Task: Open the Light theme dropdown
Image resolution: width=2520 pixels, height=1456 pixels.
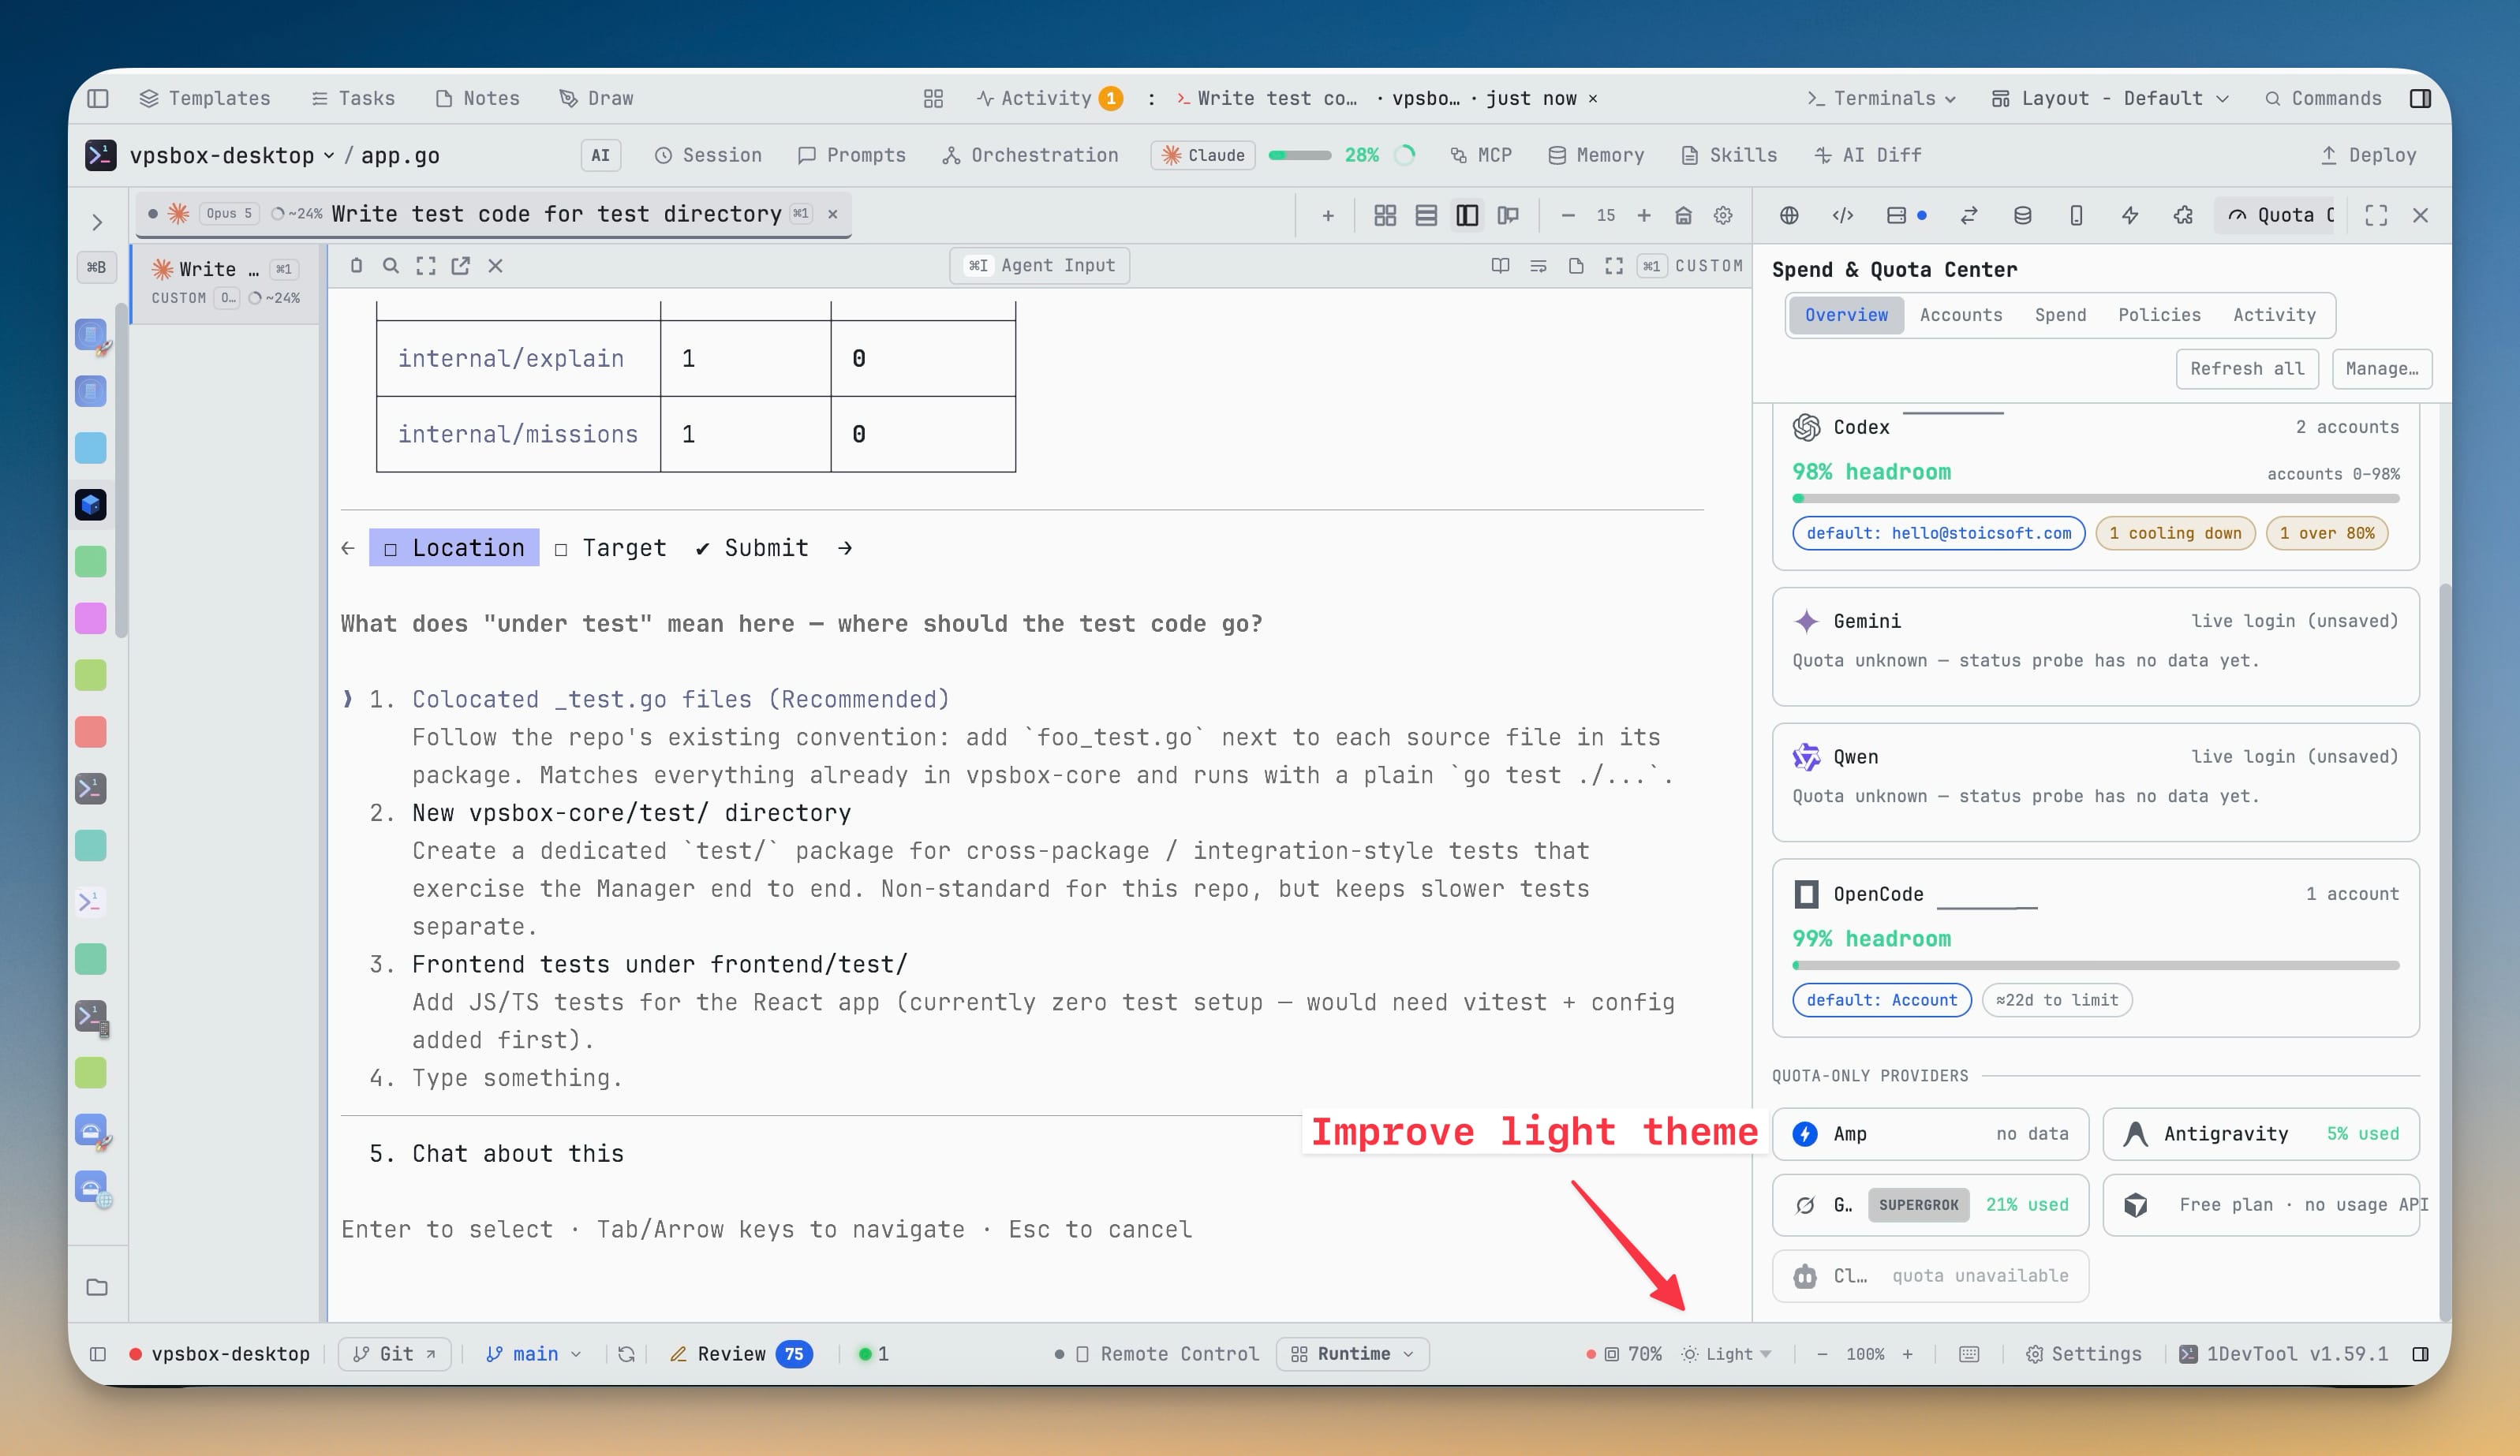Action: click(x=1727, y=1353)
